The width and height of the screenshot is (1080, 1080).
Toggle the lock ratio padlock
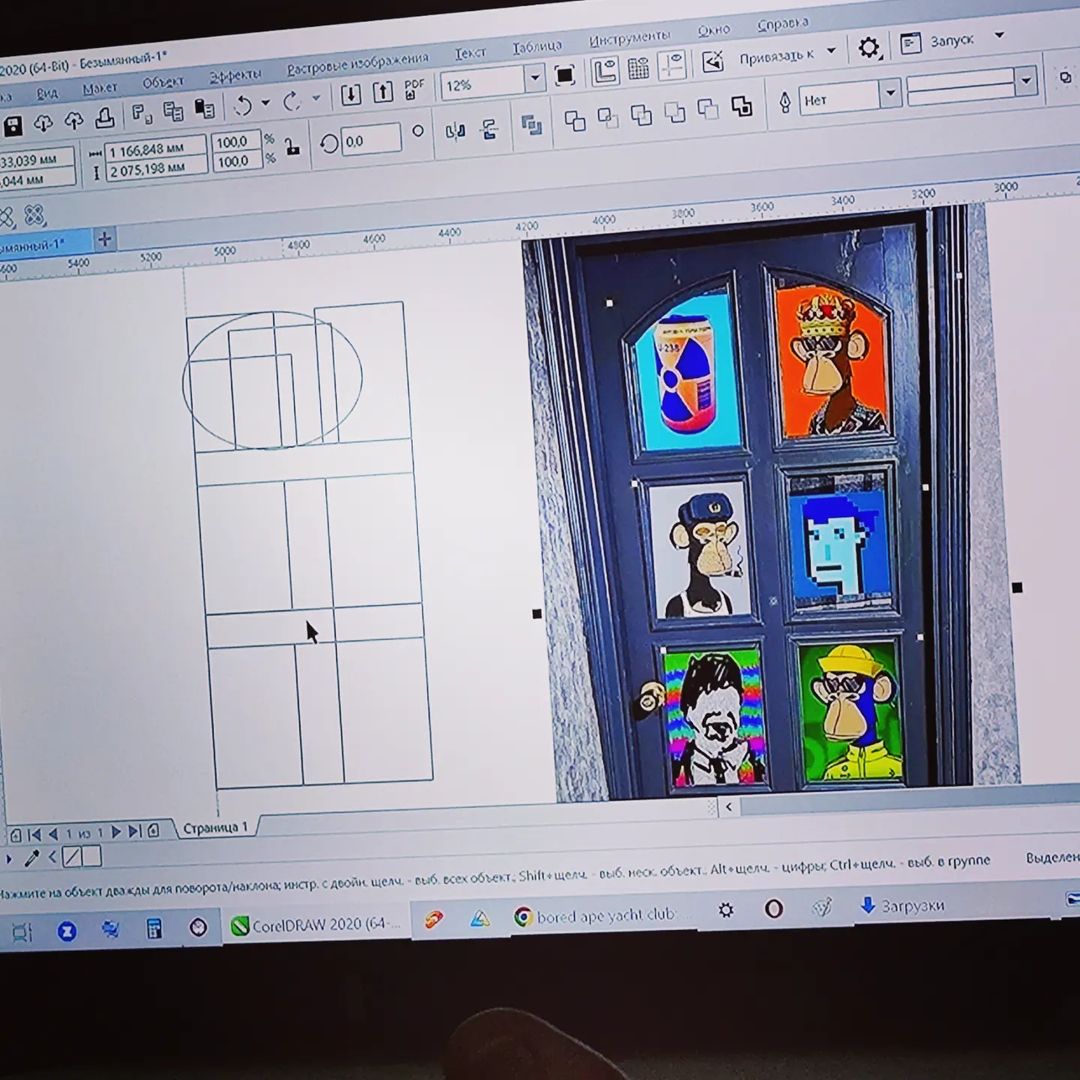(293, 147)
